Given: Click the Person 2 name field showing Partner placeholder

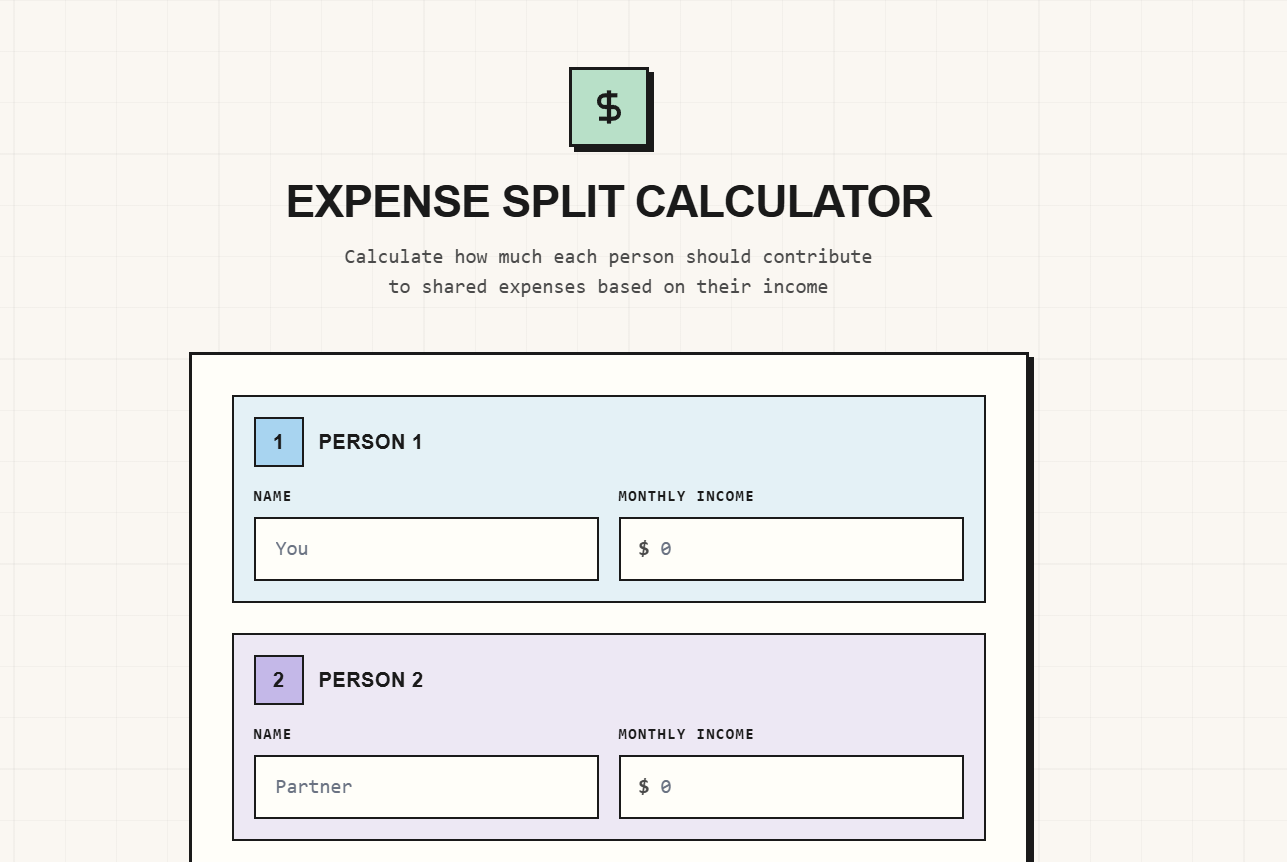Looking at the screenshot, I should point(426,787).
